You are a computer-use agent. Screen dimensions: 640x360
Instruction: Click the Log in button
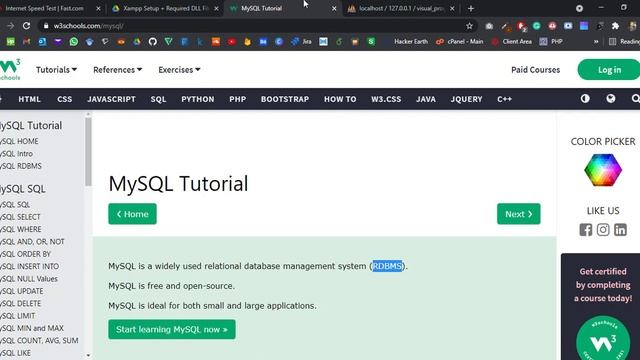[x=609, y=70]
